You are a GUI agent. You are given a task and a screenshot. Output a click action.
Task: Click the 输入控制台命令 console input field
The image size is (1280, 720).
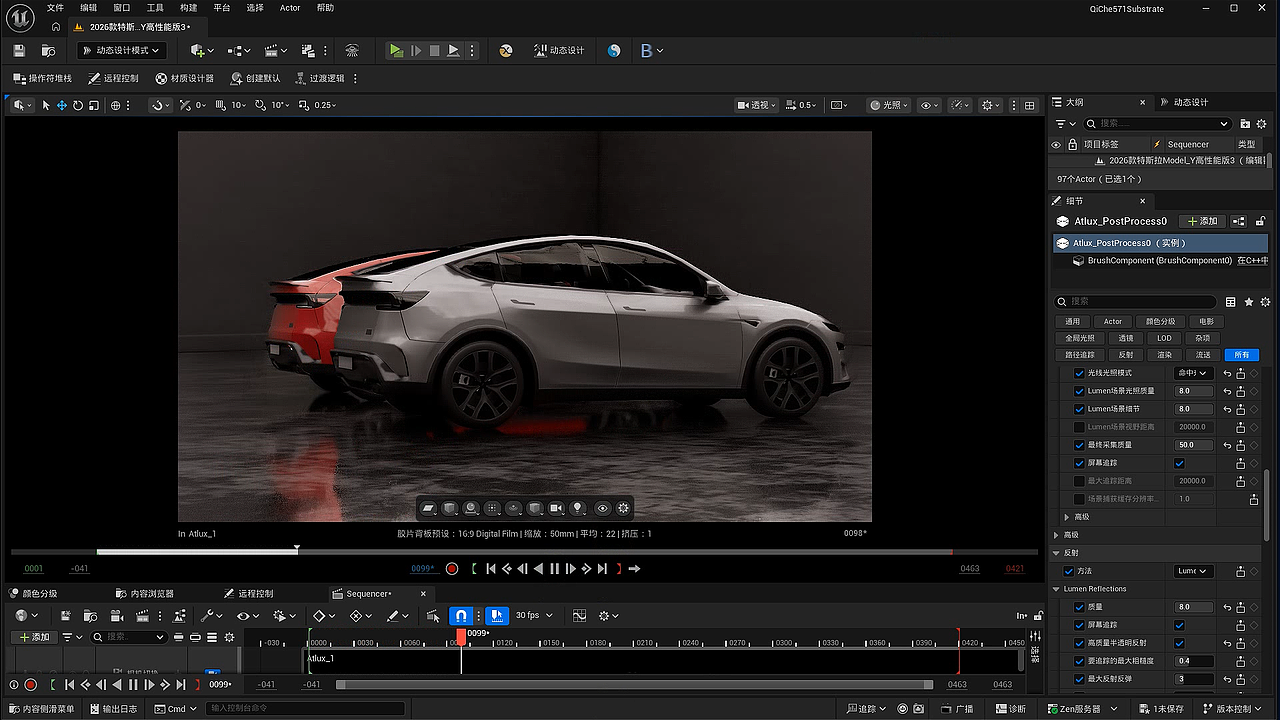(x=305, y=709)
